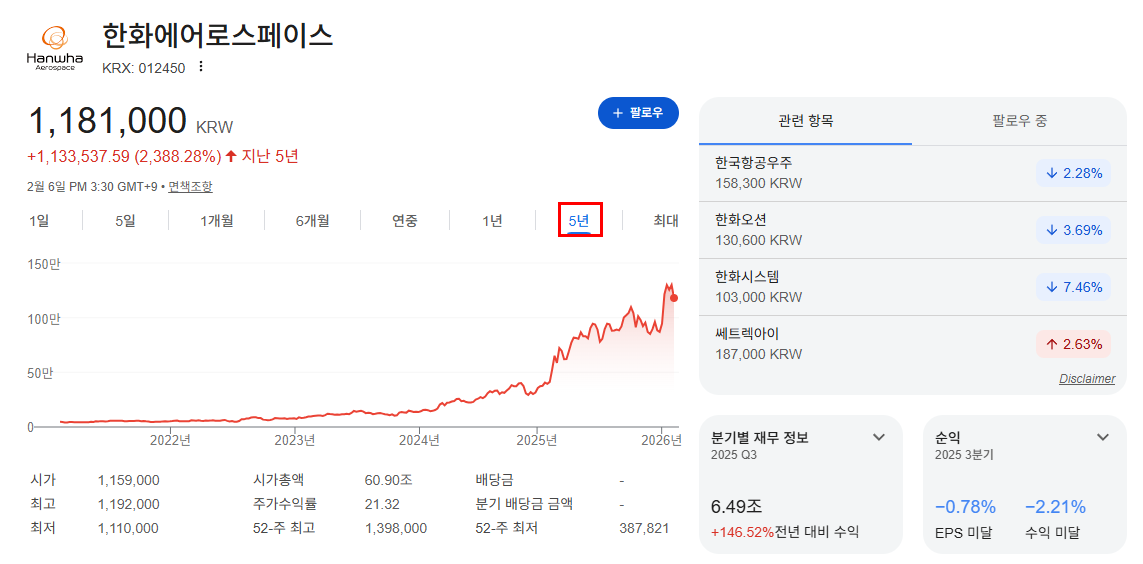Open the 한국항공우주 stock row
1143x564 pixels.
click(x=913, y=173)
